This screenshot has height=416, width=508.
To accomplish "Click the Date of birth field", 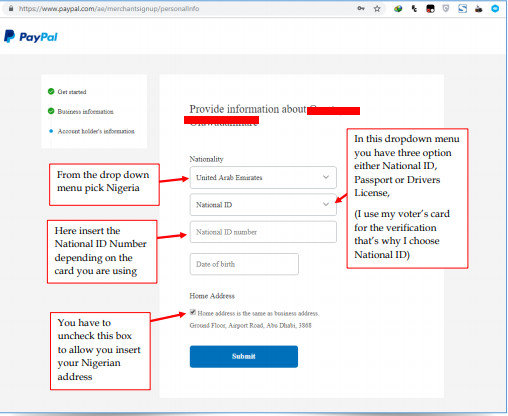I will (x=244, y=264).
